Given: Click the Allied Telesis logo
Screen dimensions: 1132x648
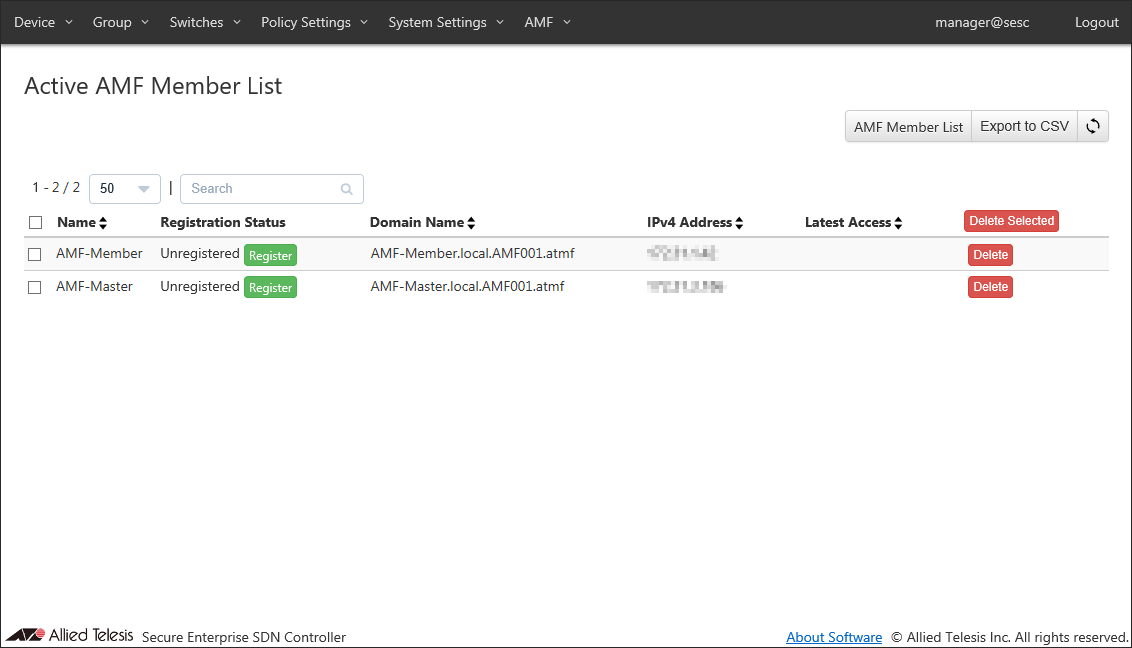Looking at the screenshot, I should click(x=69, y=635).
